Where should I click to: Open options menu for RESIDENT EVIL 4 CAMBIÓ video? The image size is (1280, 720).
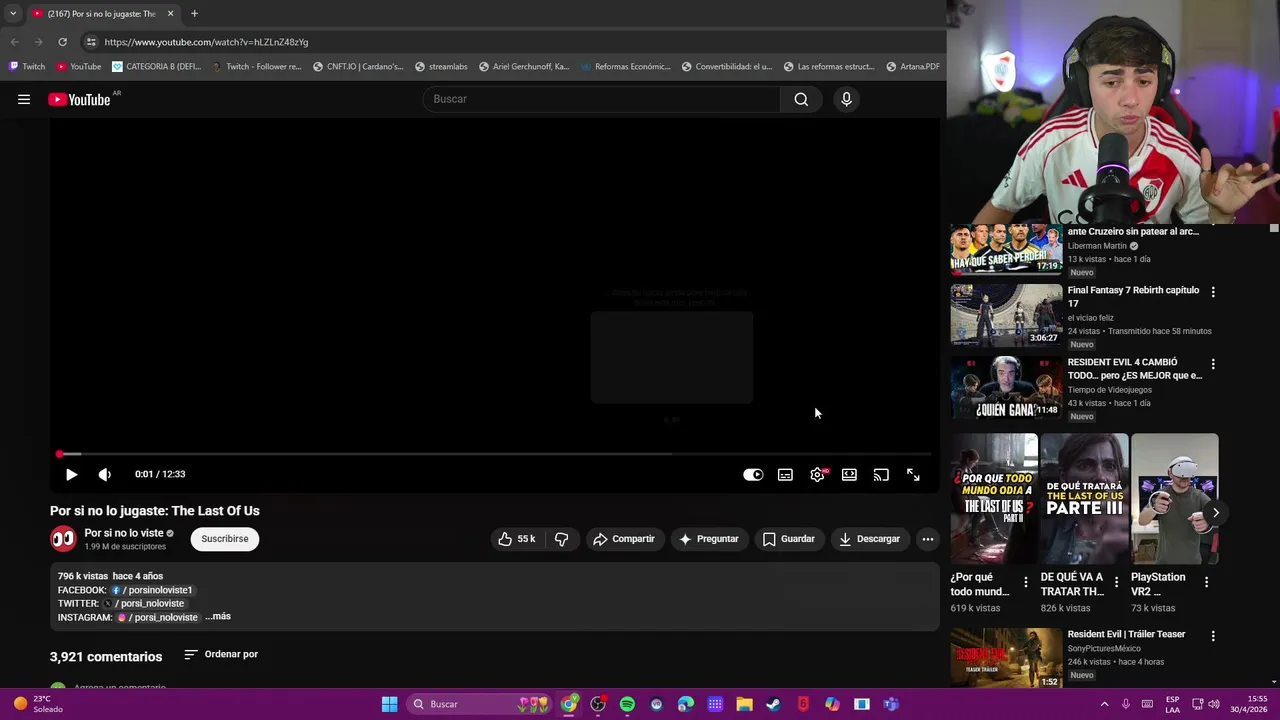[1213, 364]
